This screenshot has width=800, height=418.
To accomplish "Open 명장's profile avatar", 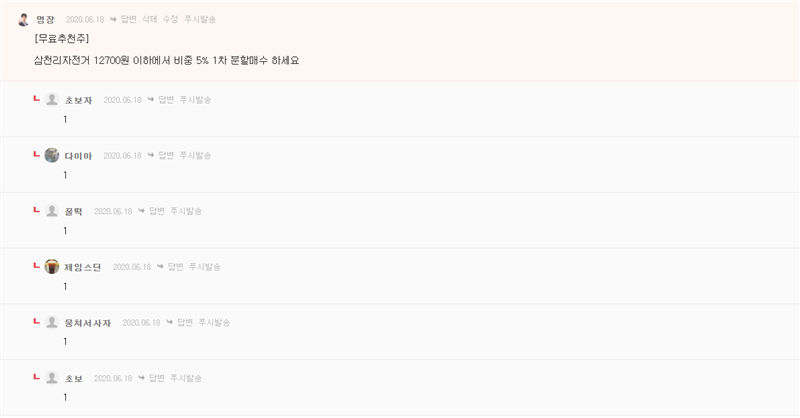I will coord(23,19).
